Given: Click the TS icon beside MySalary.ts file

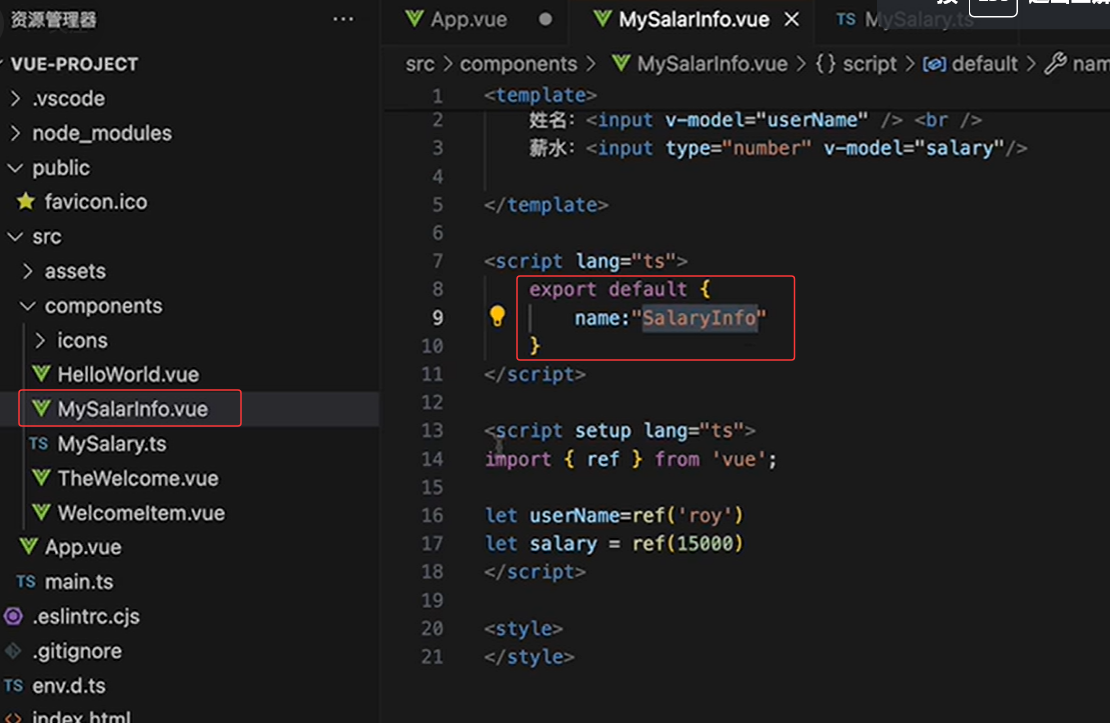Looking at the screenshot, I should coord(39,443).
